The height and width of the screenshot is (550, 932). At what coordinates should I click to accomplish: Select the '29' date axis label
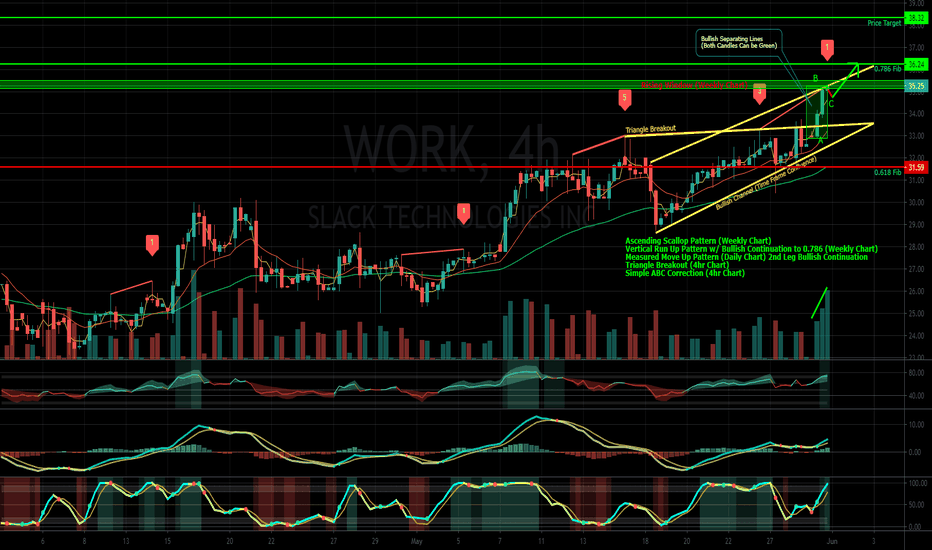pyautogui.click(x=375, y=542)
